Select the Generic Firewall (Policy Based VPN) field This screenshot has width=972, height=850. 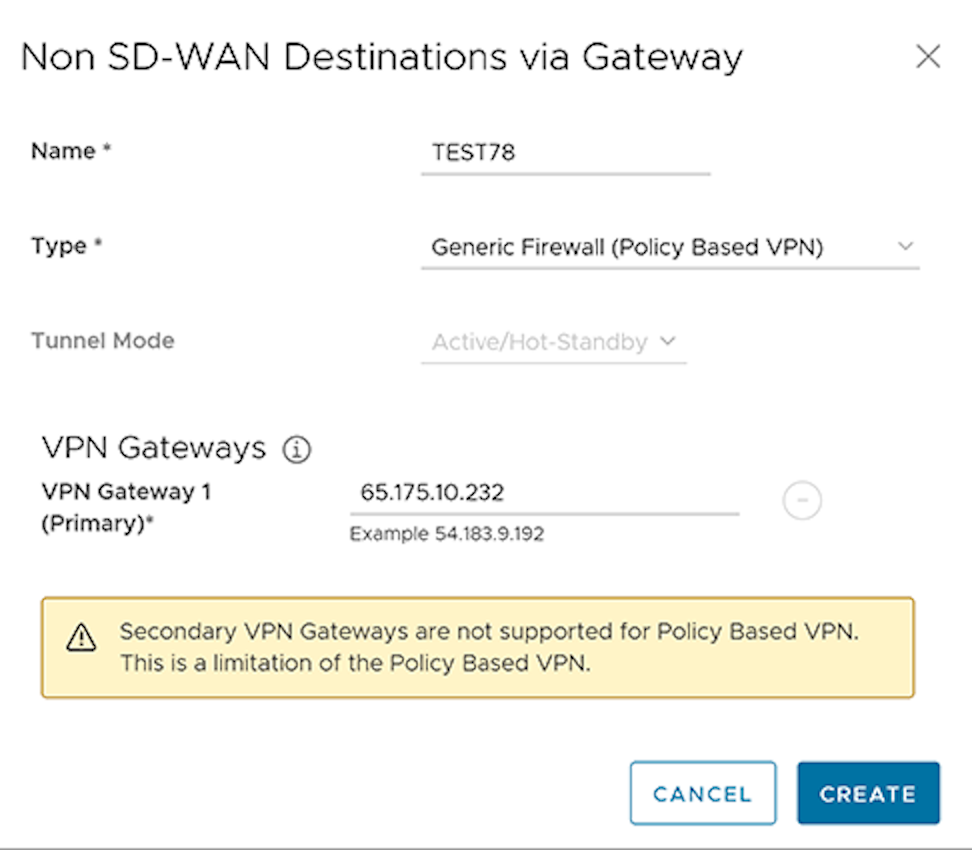click(x=627, y=247)
